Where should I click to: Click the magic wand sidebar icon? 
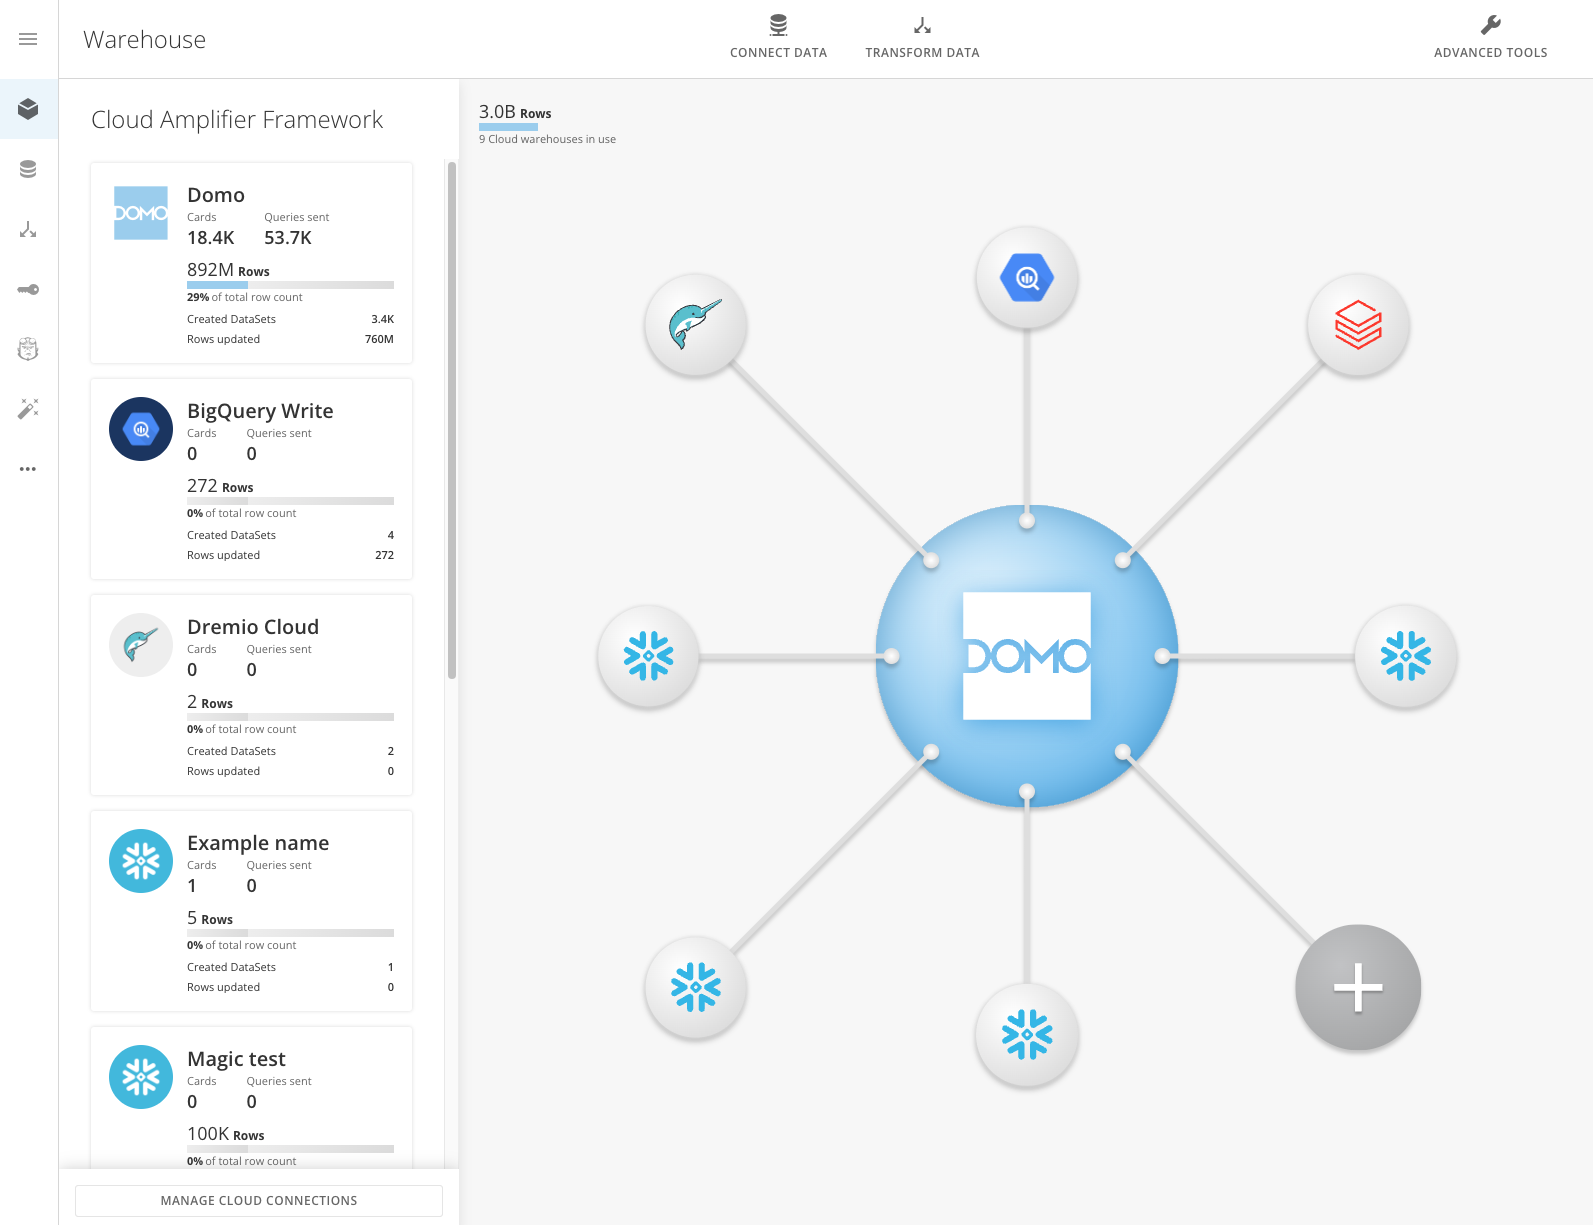[28, 408]
